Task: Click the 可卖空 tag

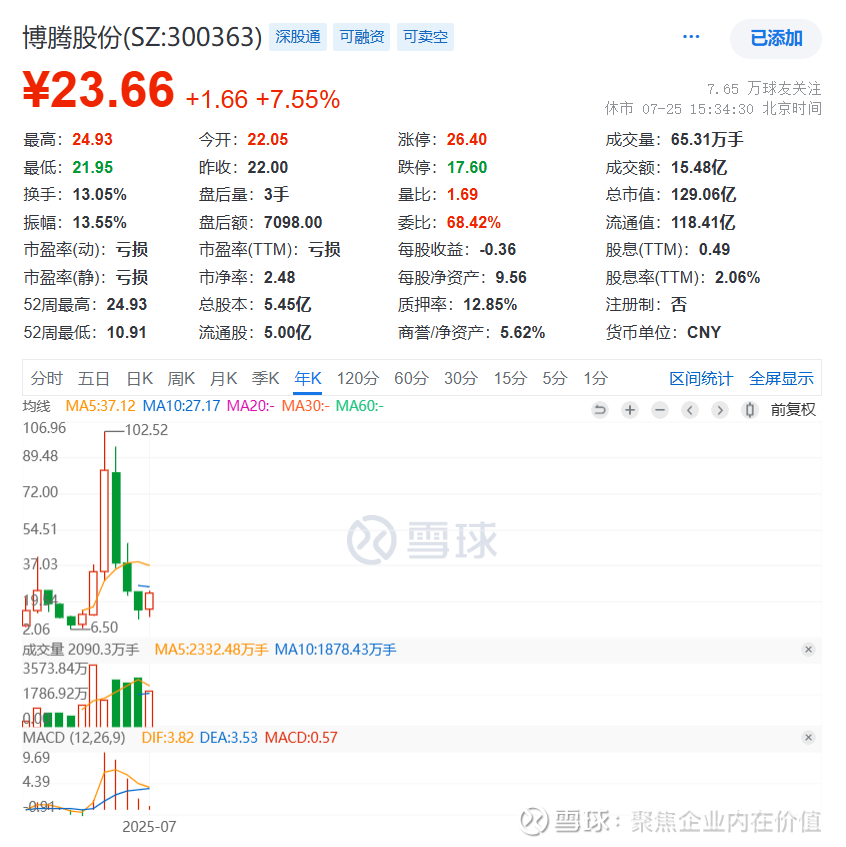Action: 425,37
